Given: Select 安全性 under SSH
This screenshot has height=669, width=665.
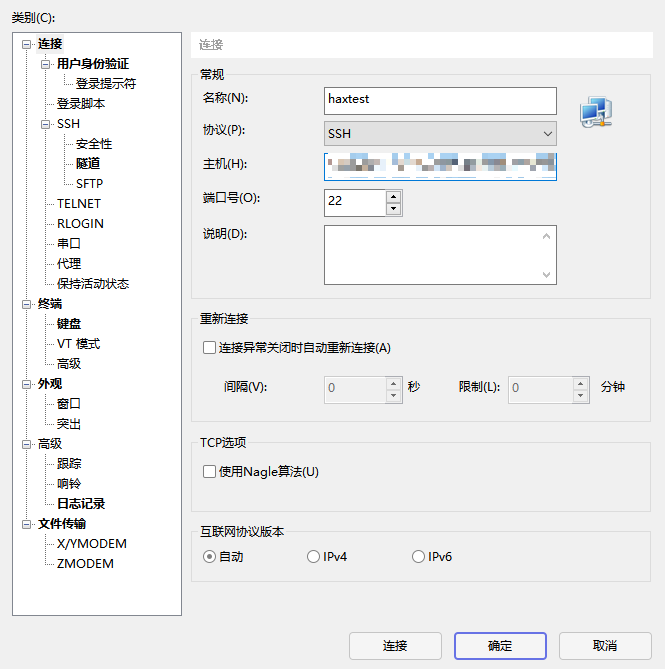Looking at the screenshot, I should click(x=94, y=144).
